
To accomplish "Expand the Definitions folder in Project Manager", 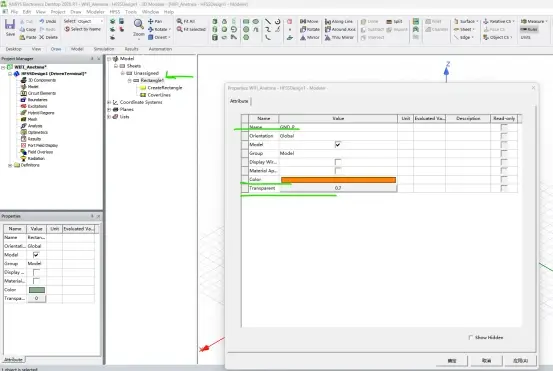I will 10,165.
